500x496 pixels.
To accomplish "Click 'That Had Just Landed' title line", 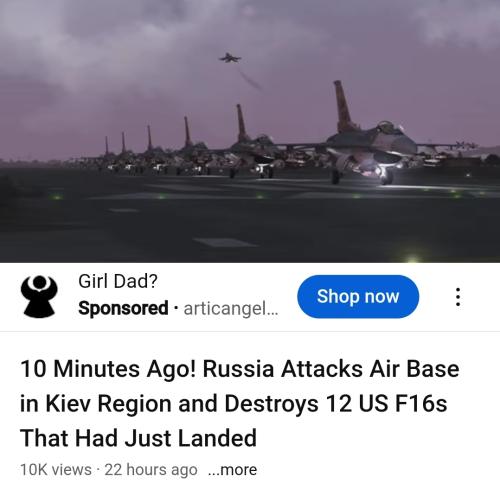I will pos(138,438).
